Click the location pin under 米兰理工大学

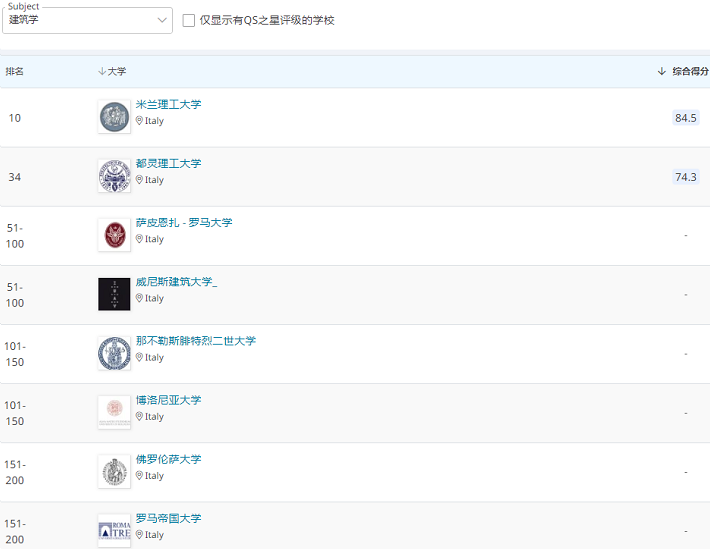[x=139, y=120]
